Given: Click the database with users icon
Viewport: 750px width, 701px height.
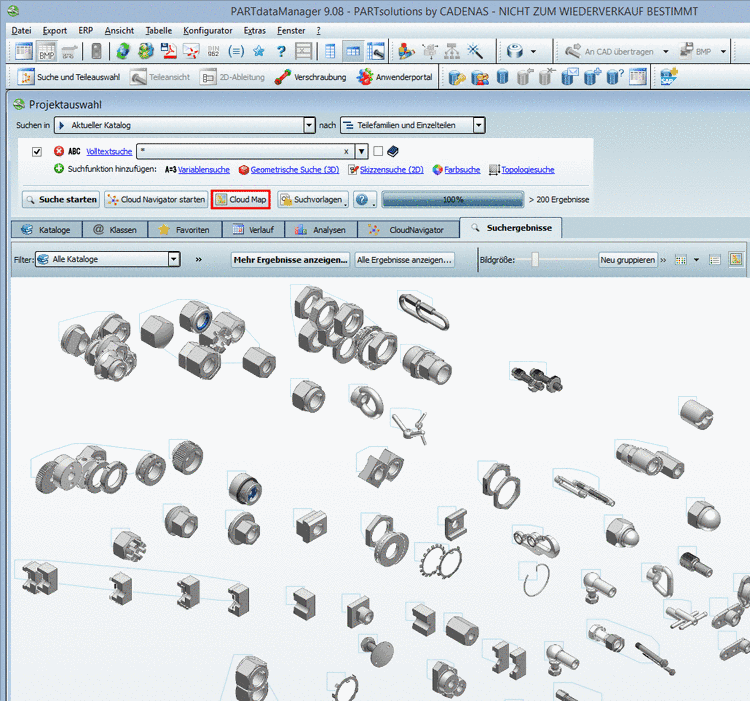Looking at the screenshot, I should coord(480,77).
